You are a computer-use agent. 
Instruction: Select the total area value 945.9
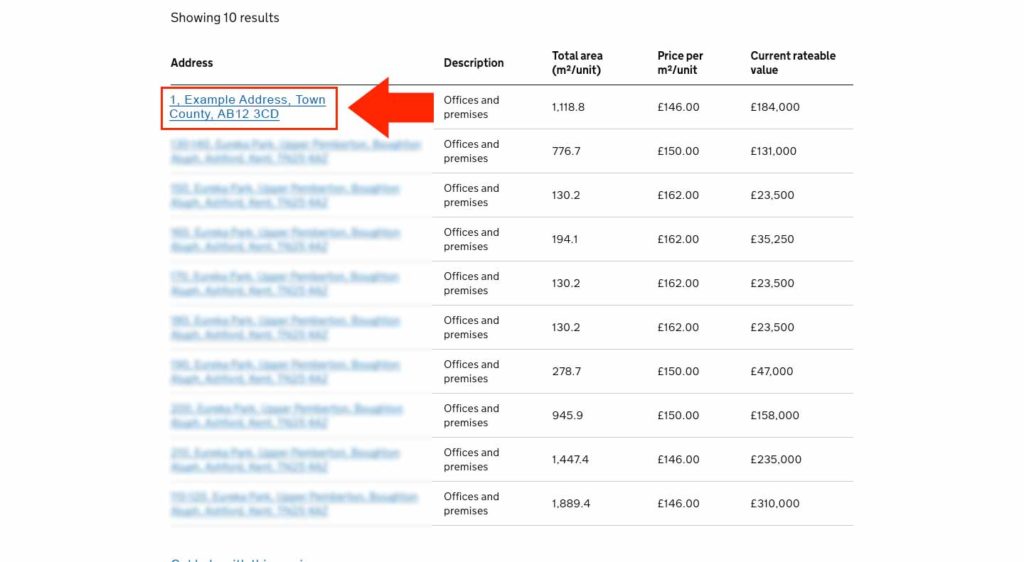(x=568, y=416)
